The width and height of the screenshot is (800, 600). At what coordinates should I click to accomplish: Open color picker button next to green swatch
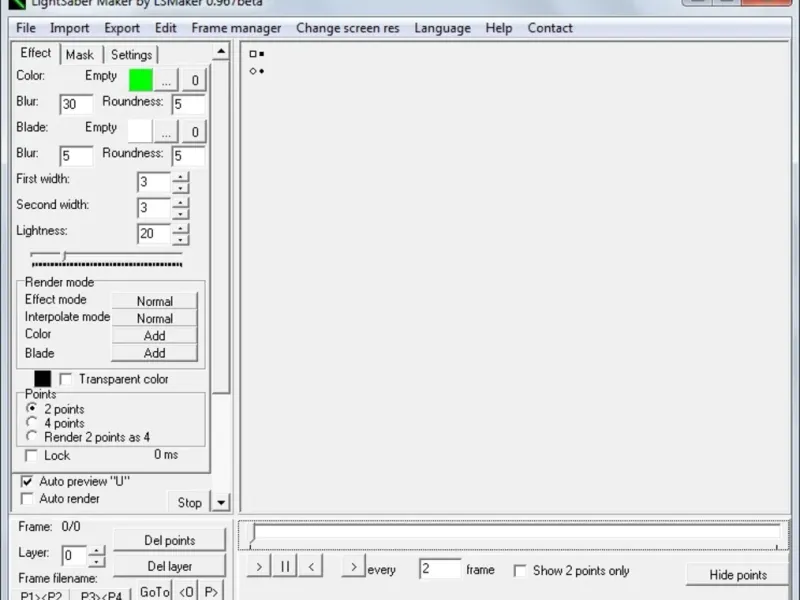pos(166,80)
